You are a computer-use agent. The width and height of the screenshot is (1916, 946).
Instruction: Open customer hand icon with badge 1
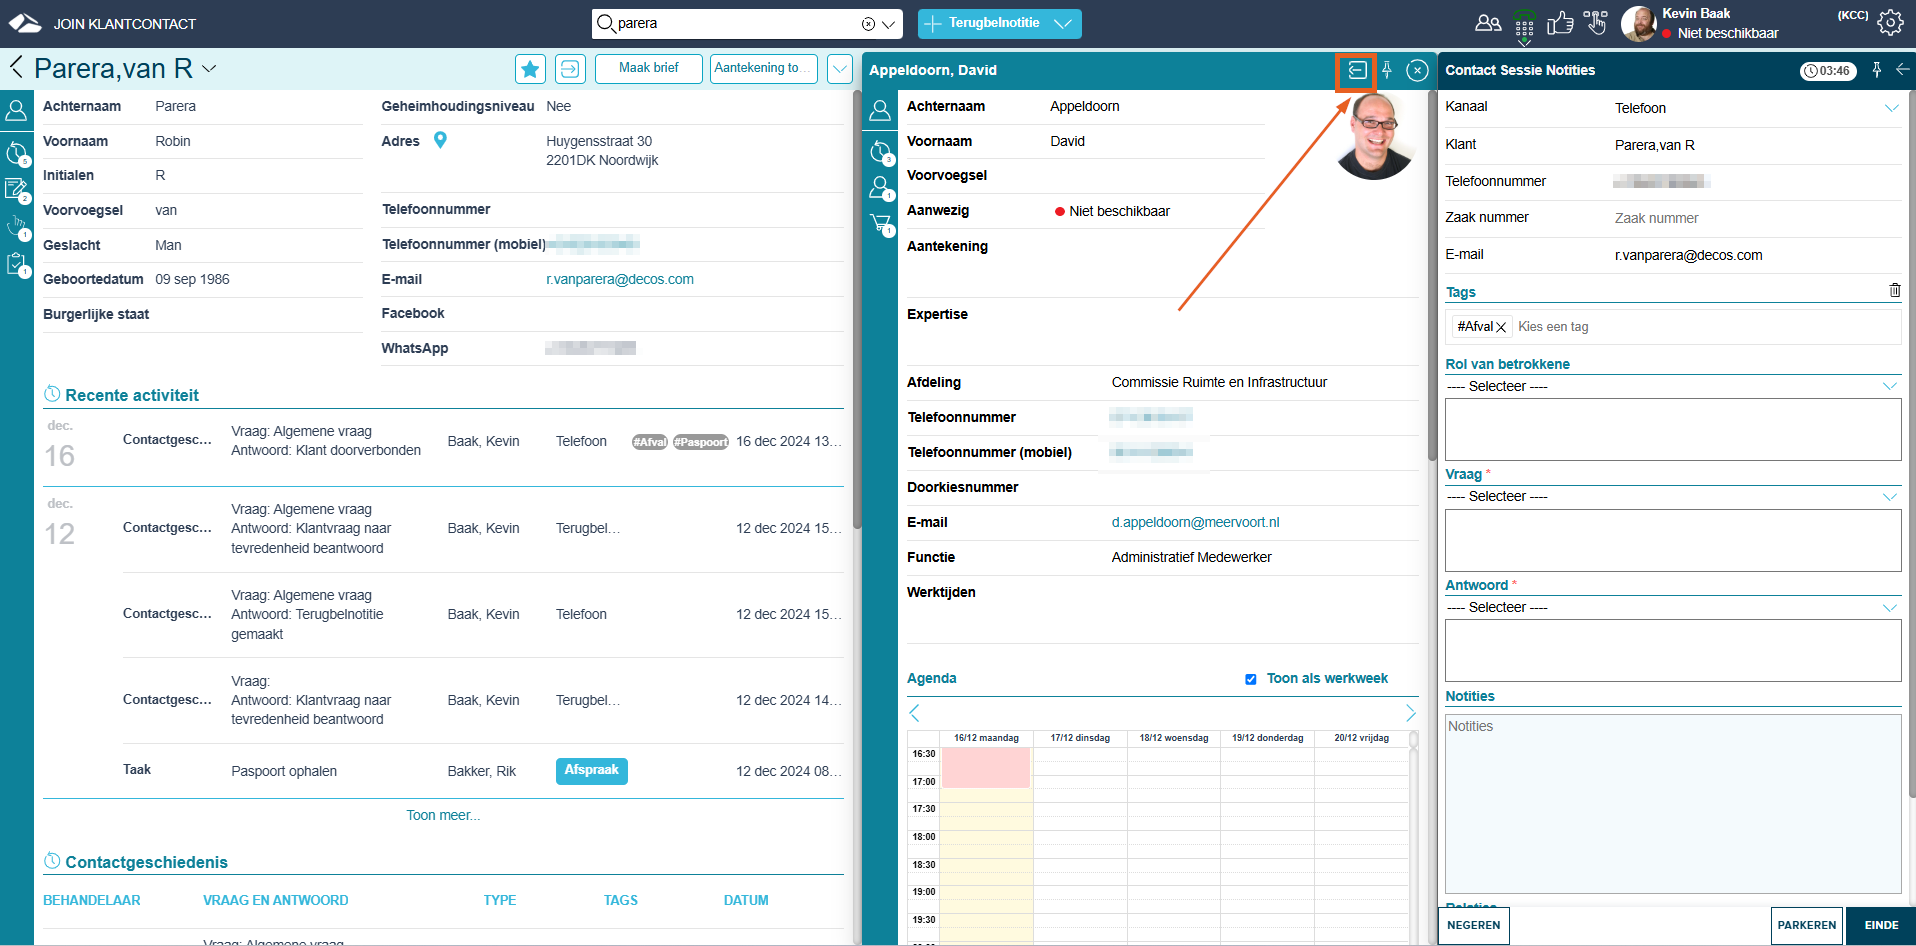pyautogui.click(x=17, y=227)
